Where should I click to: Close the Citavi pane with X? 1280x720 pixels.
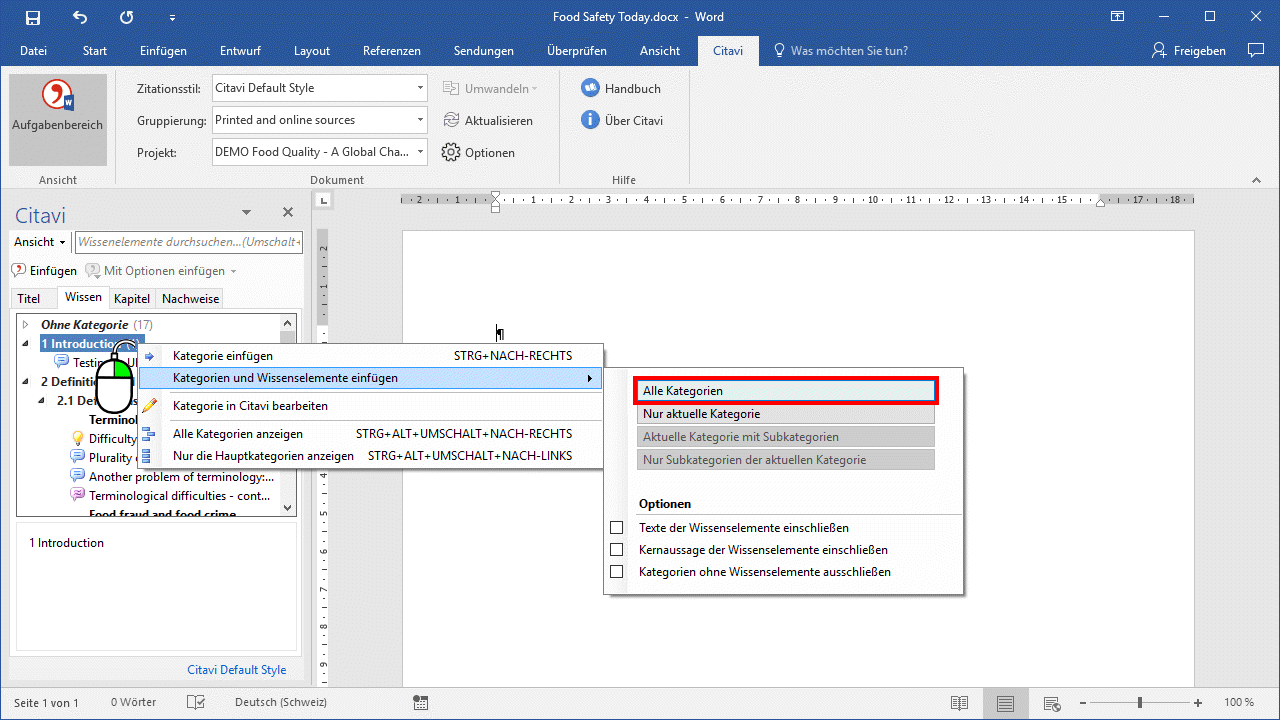pos(288,212)
